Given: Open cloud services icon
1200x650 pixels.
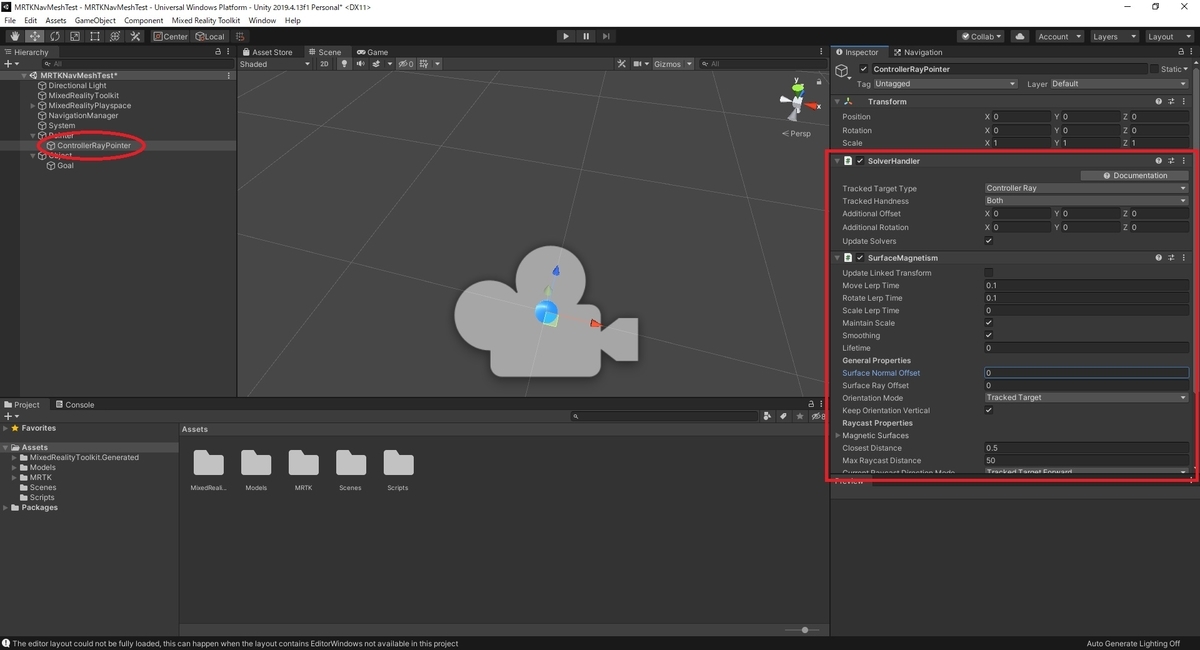Looking at the screenshot, I should point(1020,36).
